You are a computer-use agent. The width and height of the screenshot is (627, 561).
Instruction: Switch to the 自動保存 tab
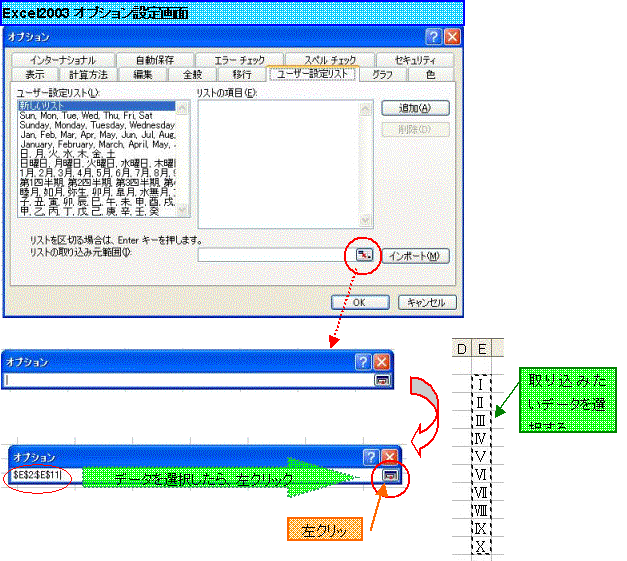coord(155,60)
